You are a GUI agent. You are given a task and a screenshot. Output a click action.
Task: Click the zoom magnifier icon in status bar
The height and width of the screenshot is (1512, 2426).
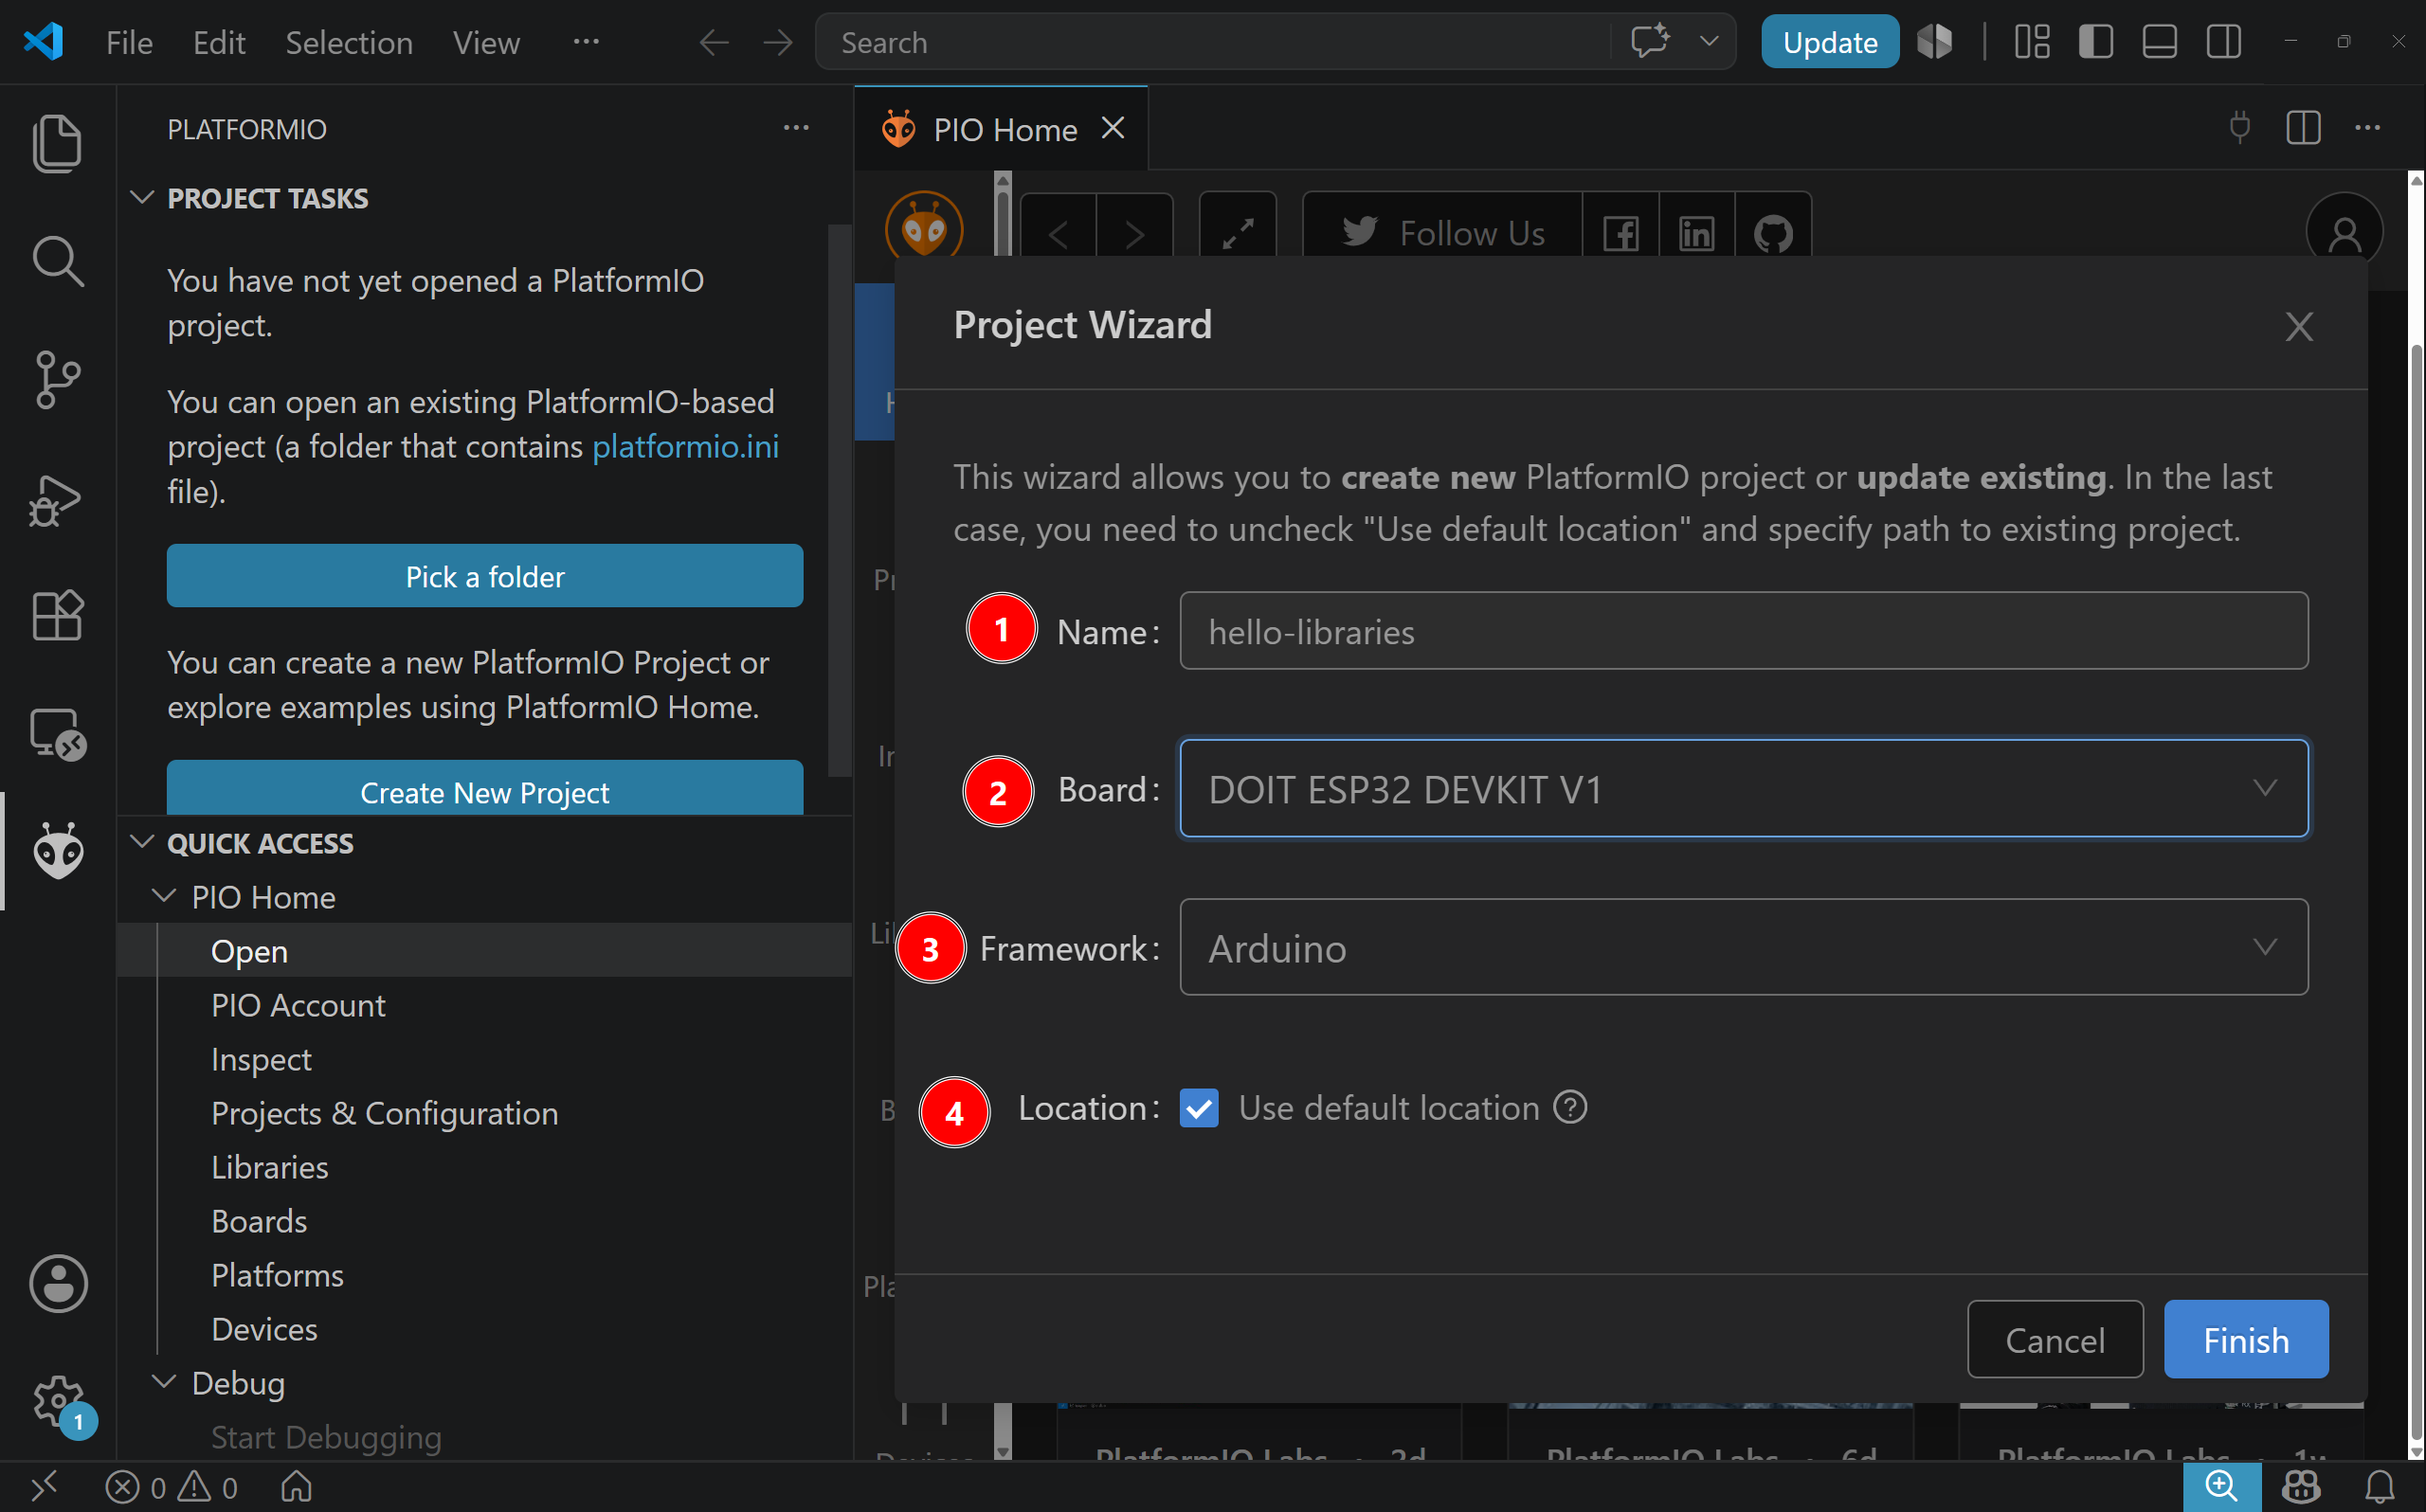point(2221,1487)
